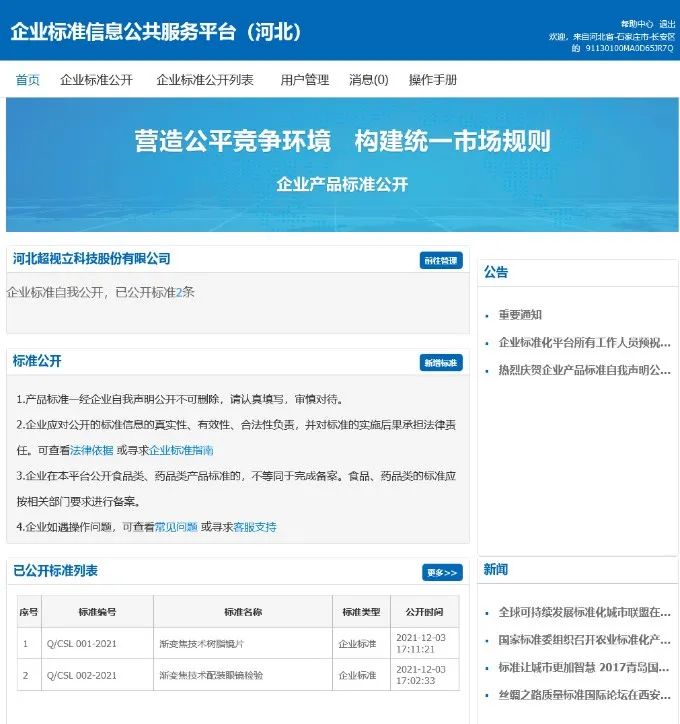The image size is (680, 724).
Task: Open news 标准让城市更加智慧 2017青岛国
Action: coord(584,667)
